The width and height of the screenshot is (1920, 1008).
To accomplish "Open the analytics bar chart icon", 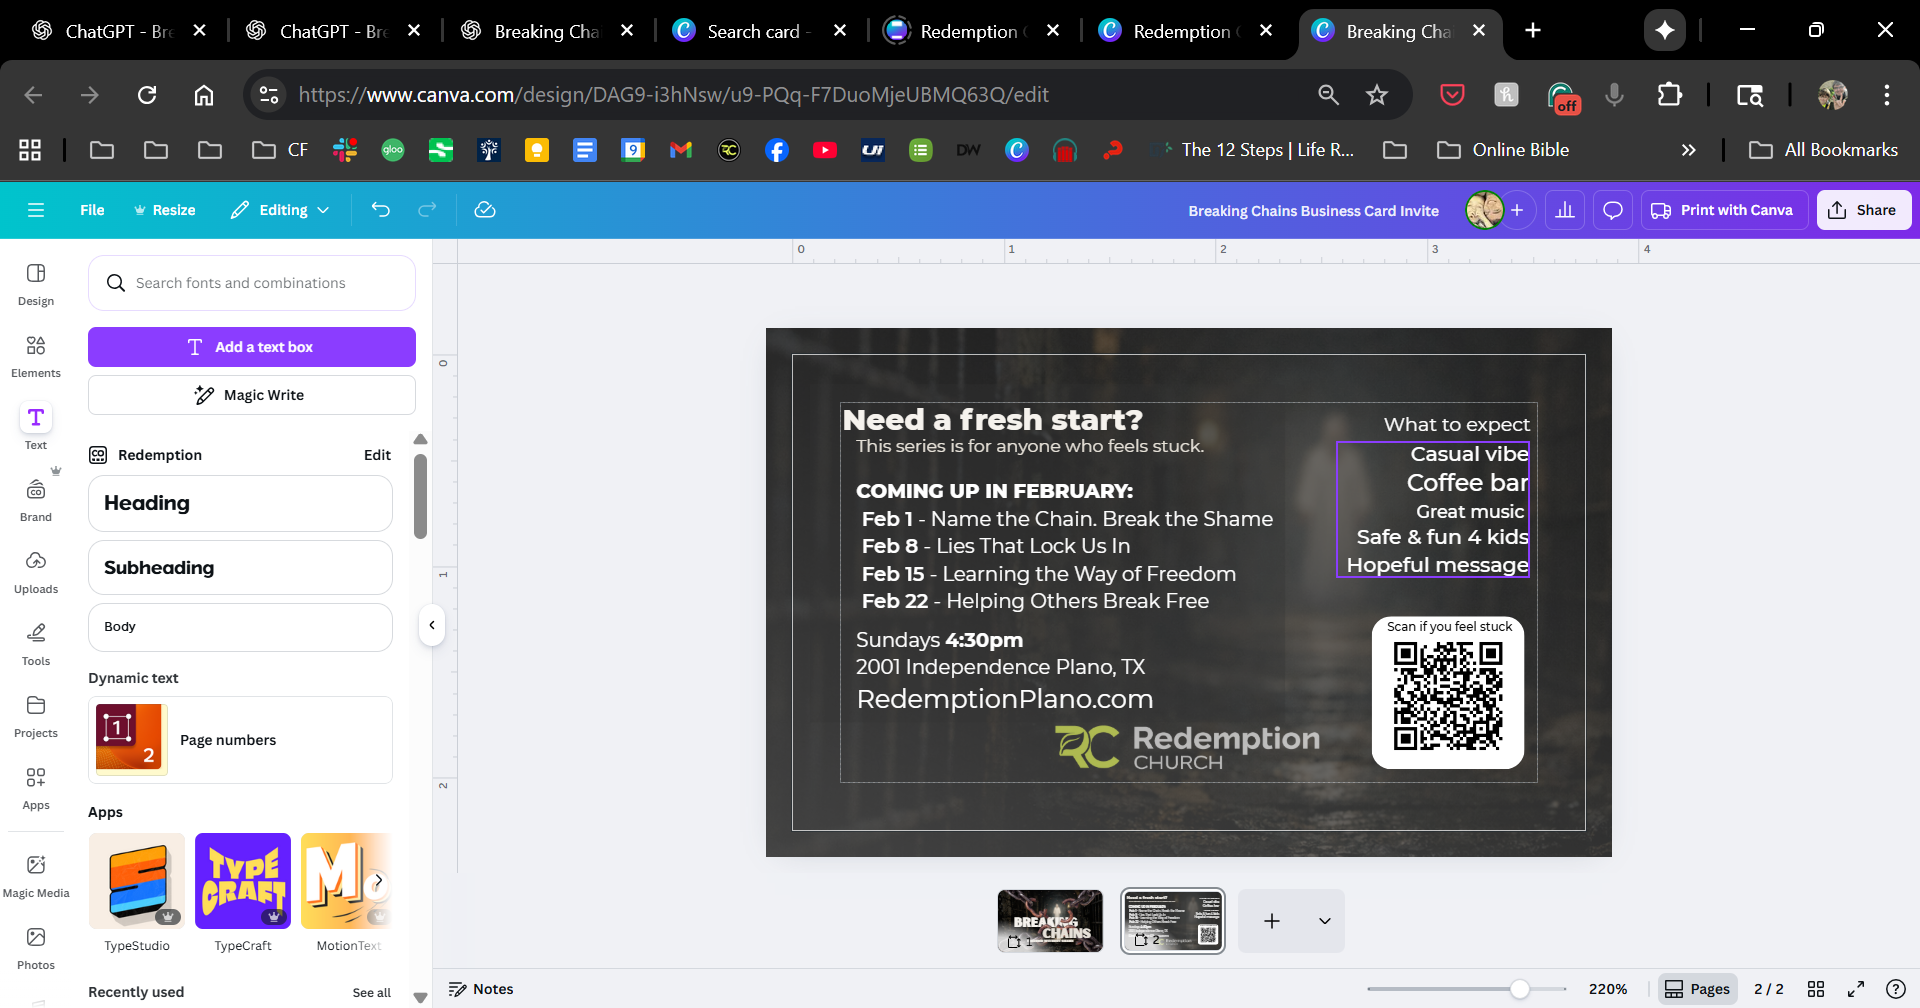I will tap(1565, 210).
